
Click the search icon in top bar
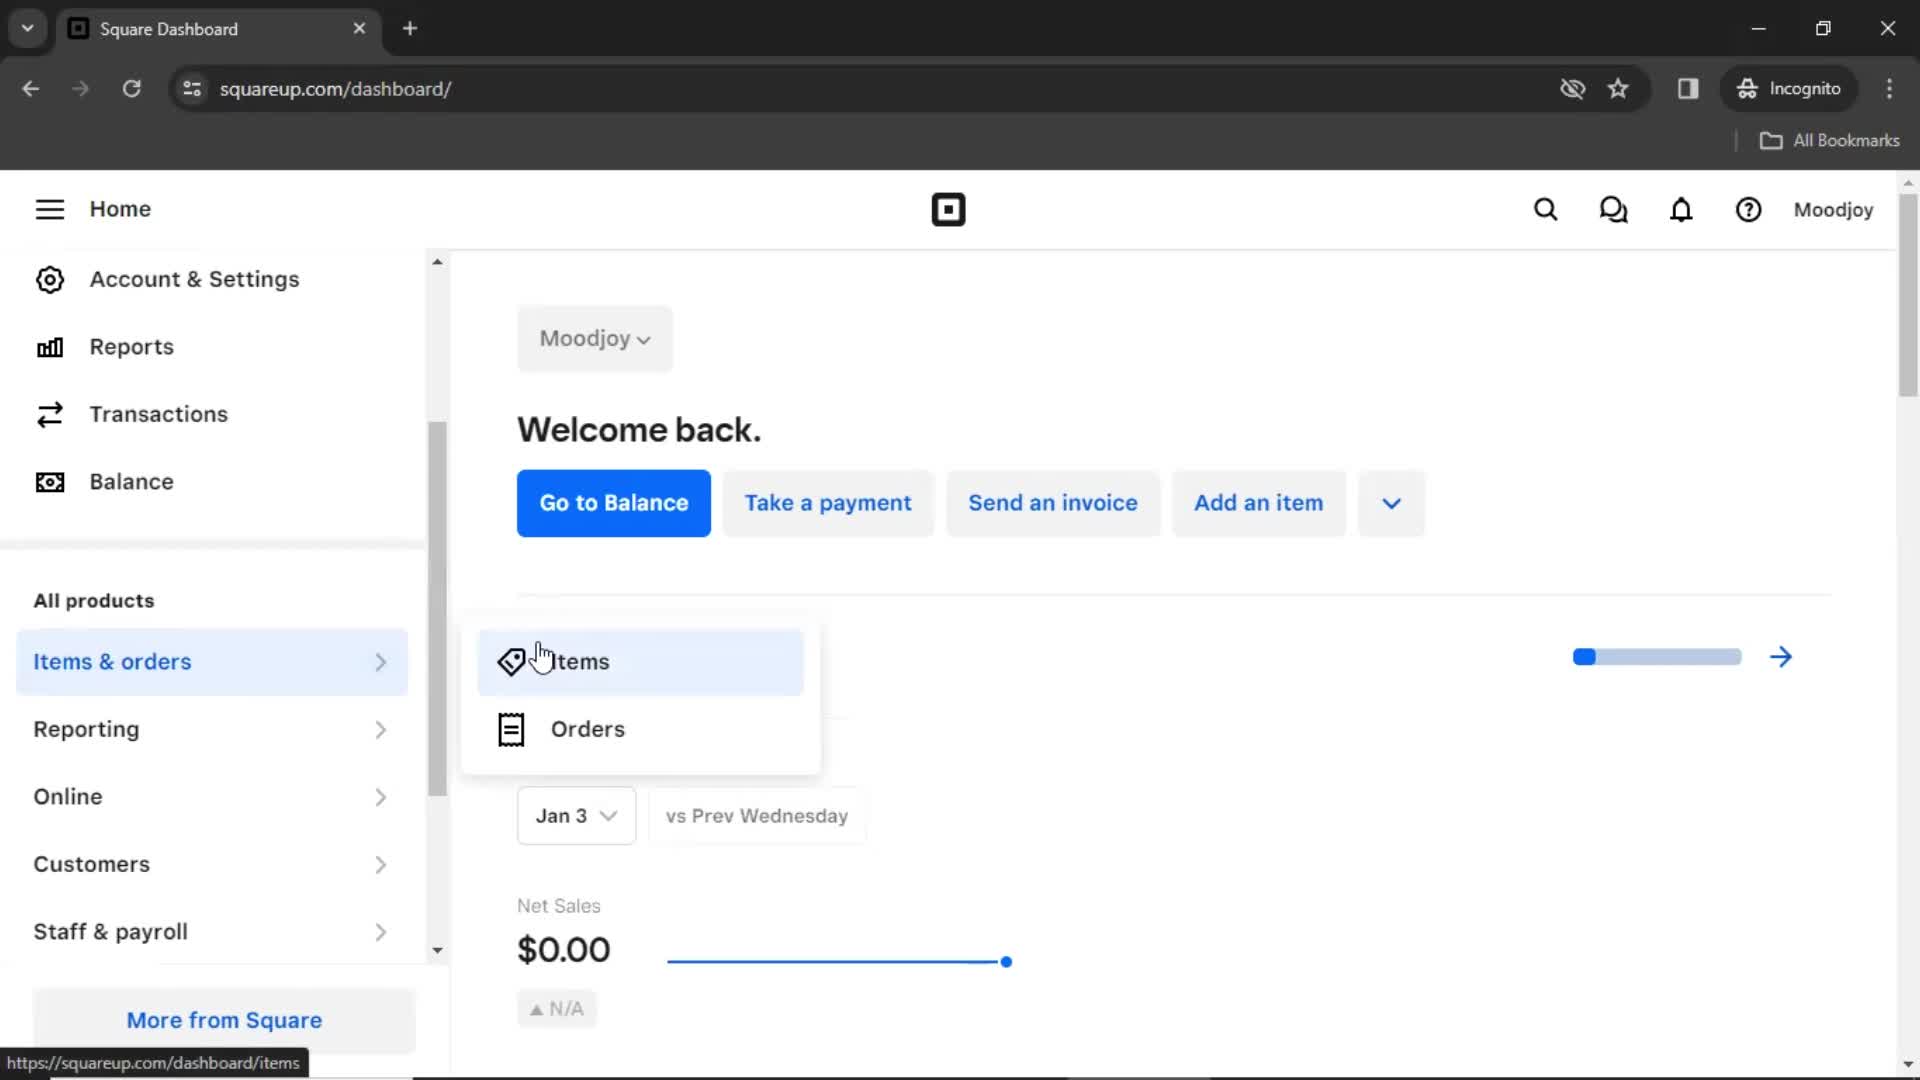coord(1545,210)
